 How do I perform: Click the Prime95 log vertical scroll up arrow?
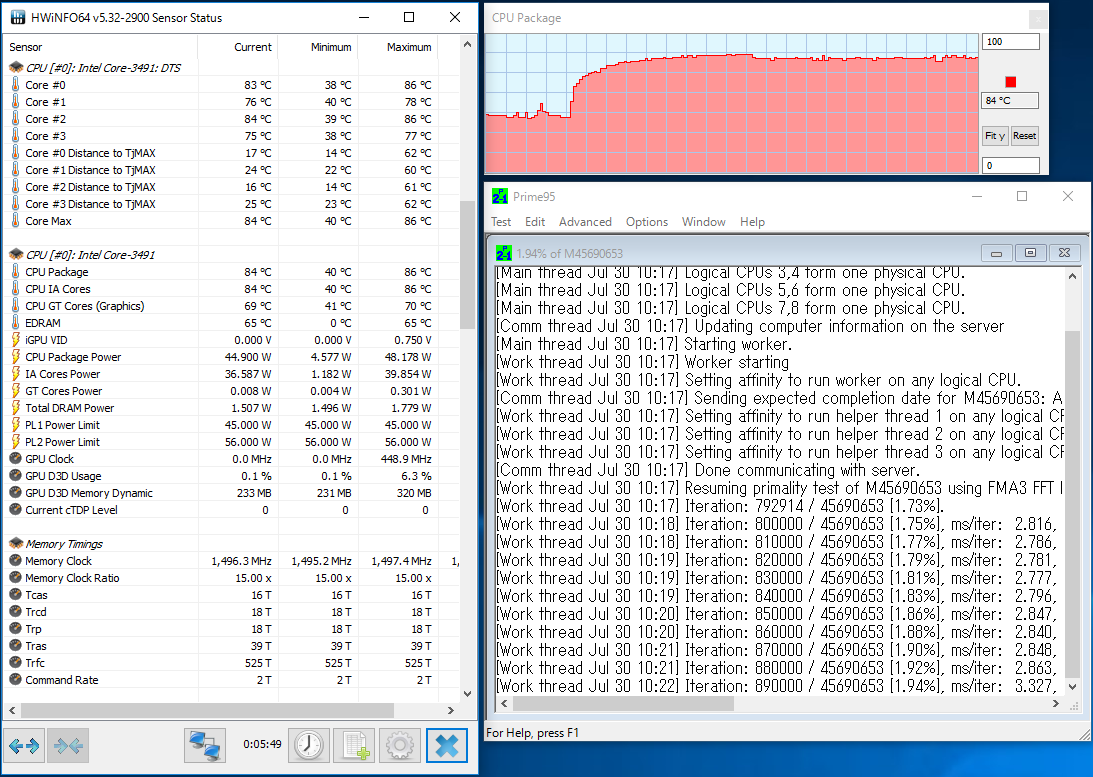pos(1072,276)
